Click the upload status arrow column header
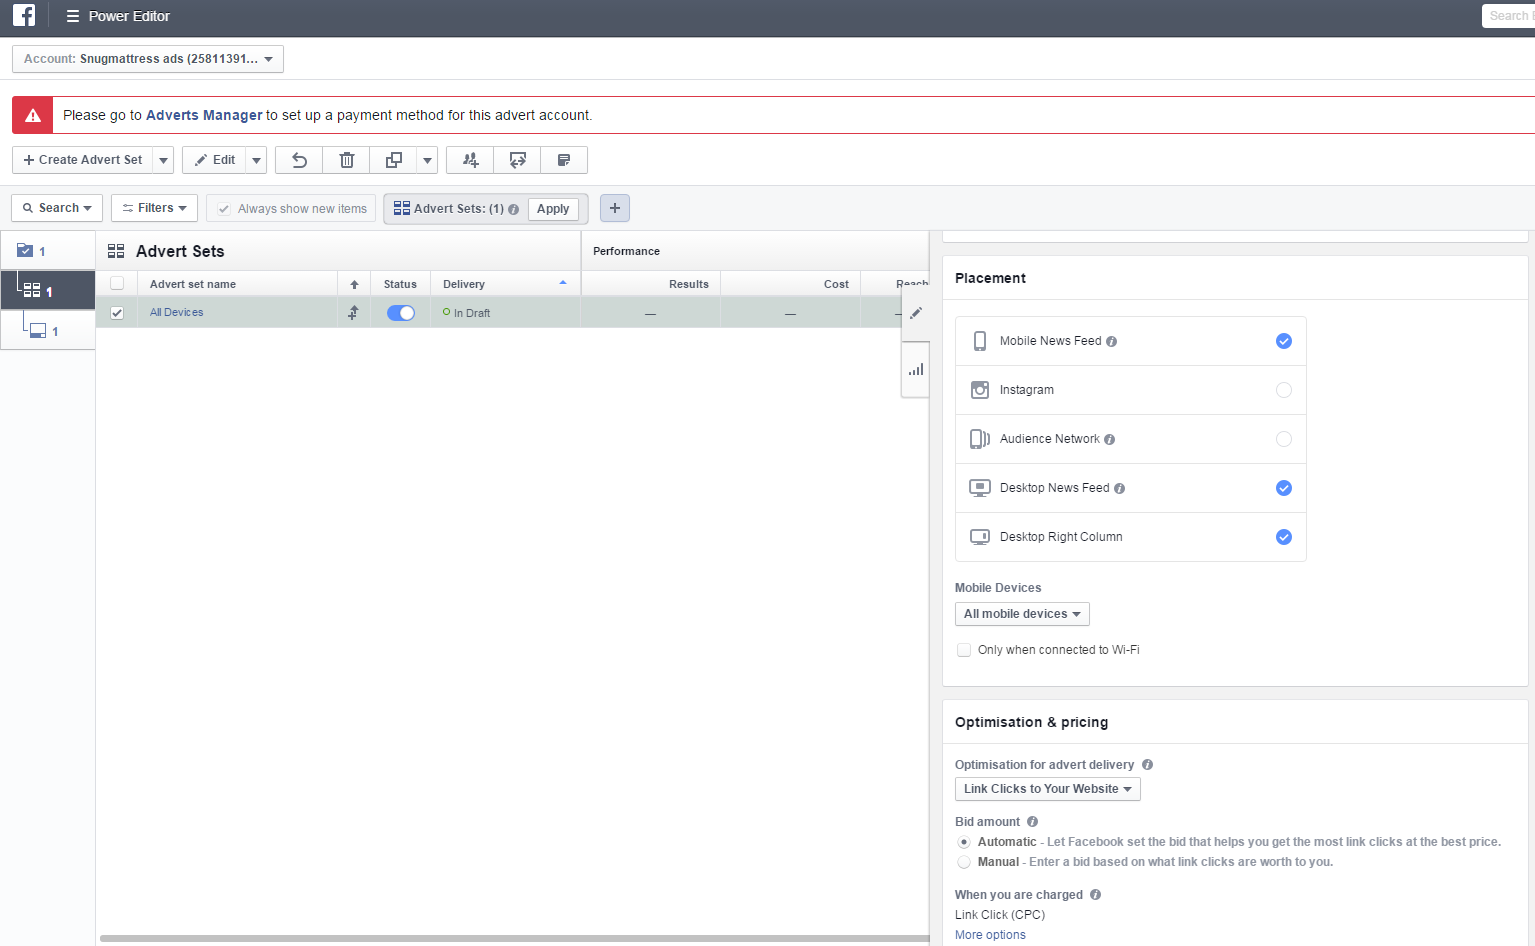This screenshot has height=946, width=1535. coord(354,285)
